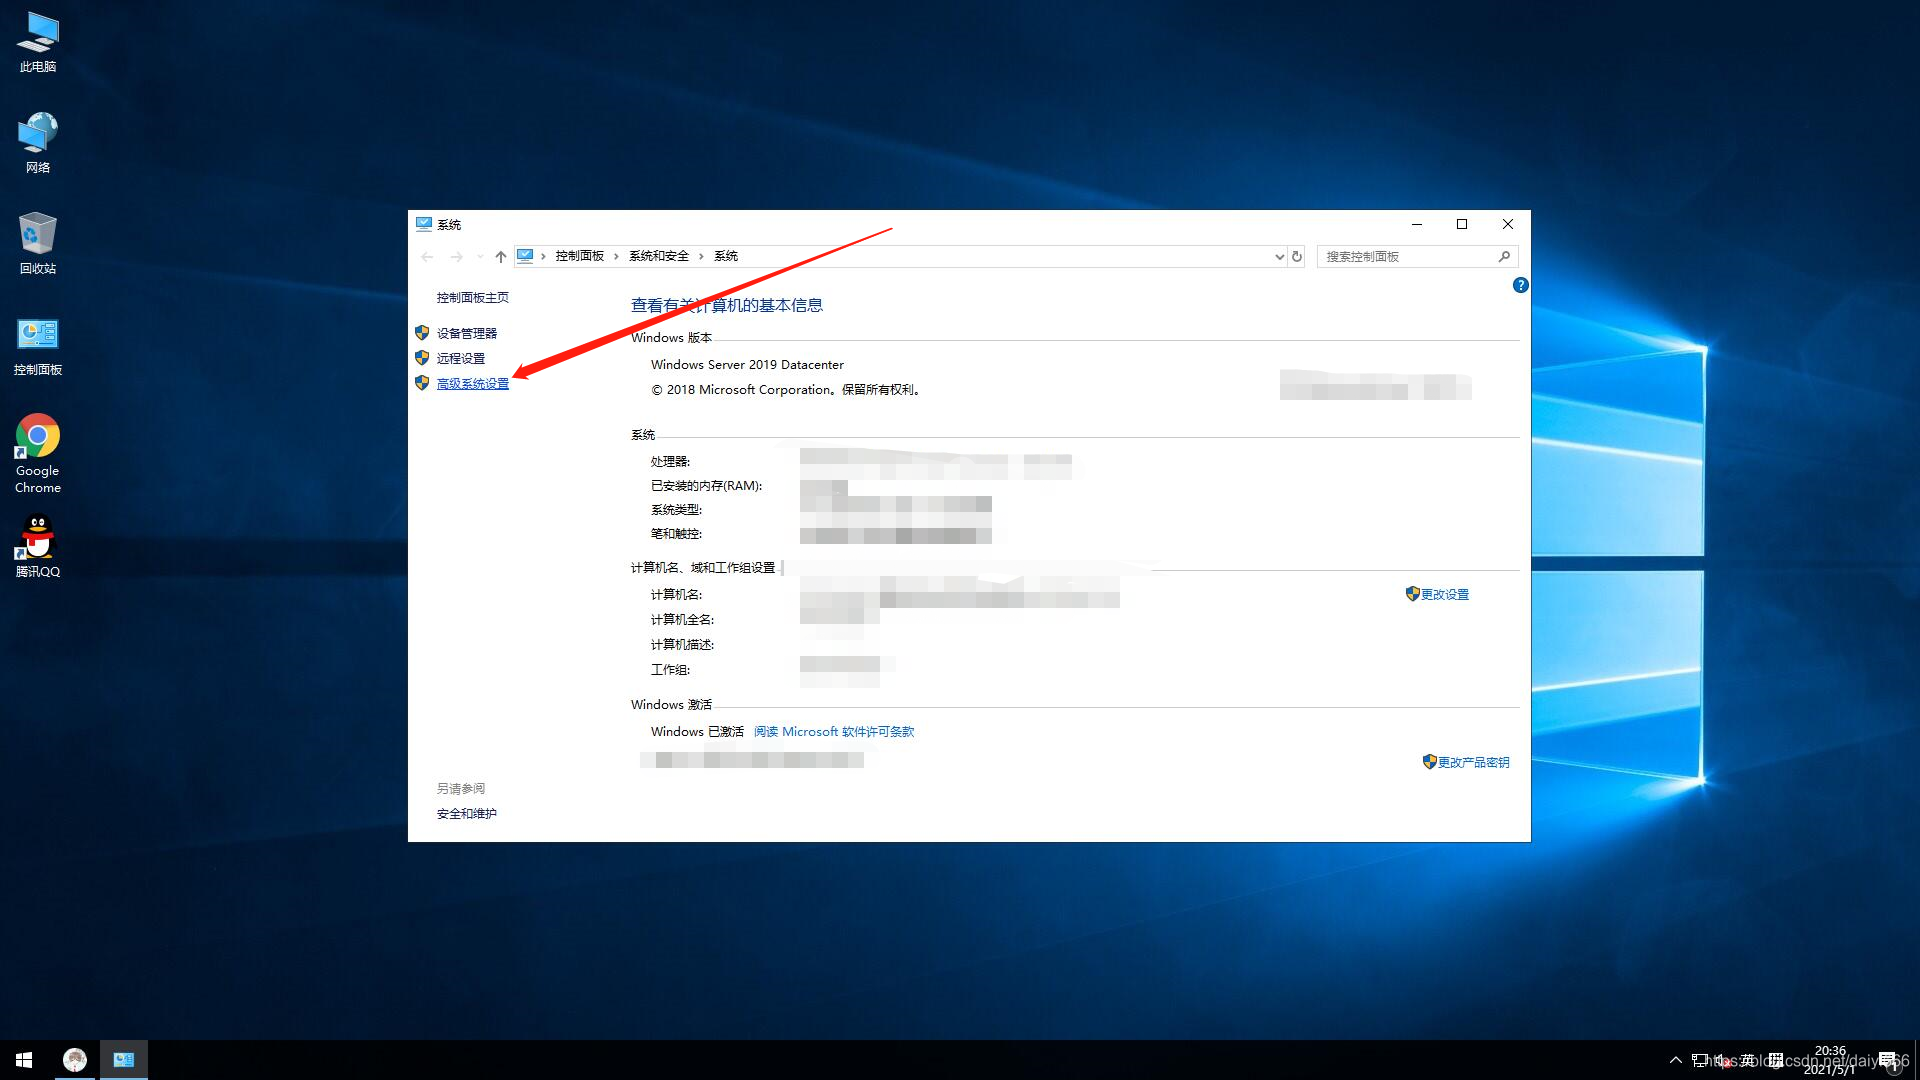The width and height of the screenshot is (1920, 1080).
Task: Click 更改产品密钥 link
Action: point(1473,763)
